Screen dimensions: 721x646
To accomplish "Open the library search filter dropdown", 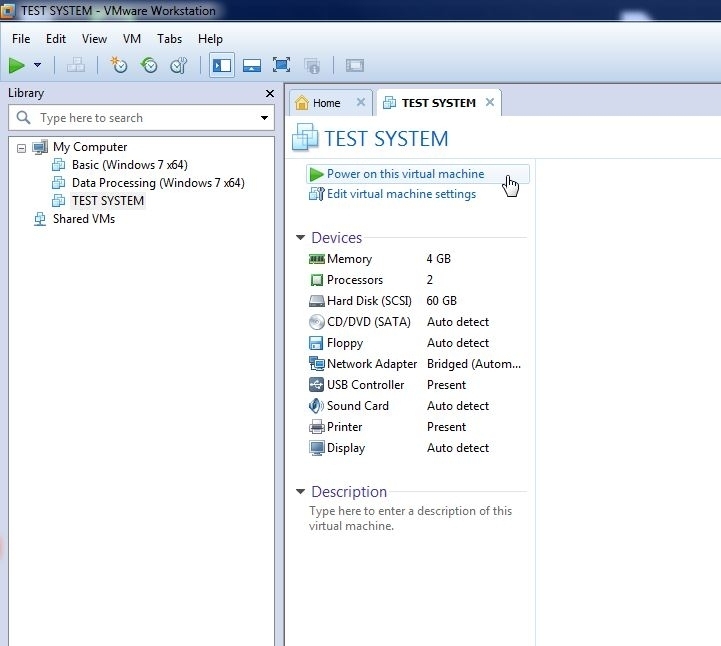I will coord(264,118).
